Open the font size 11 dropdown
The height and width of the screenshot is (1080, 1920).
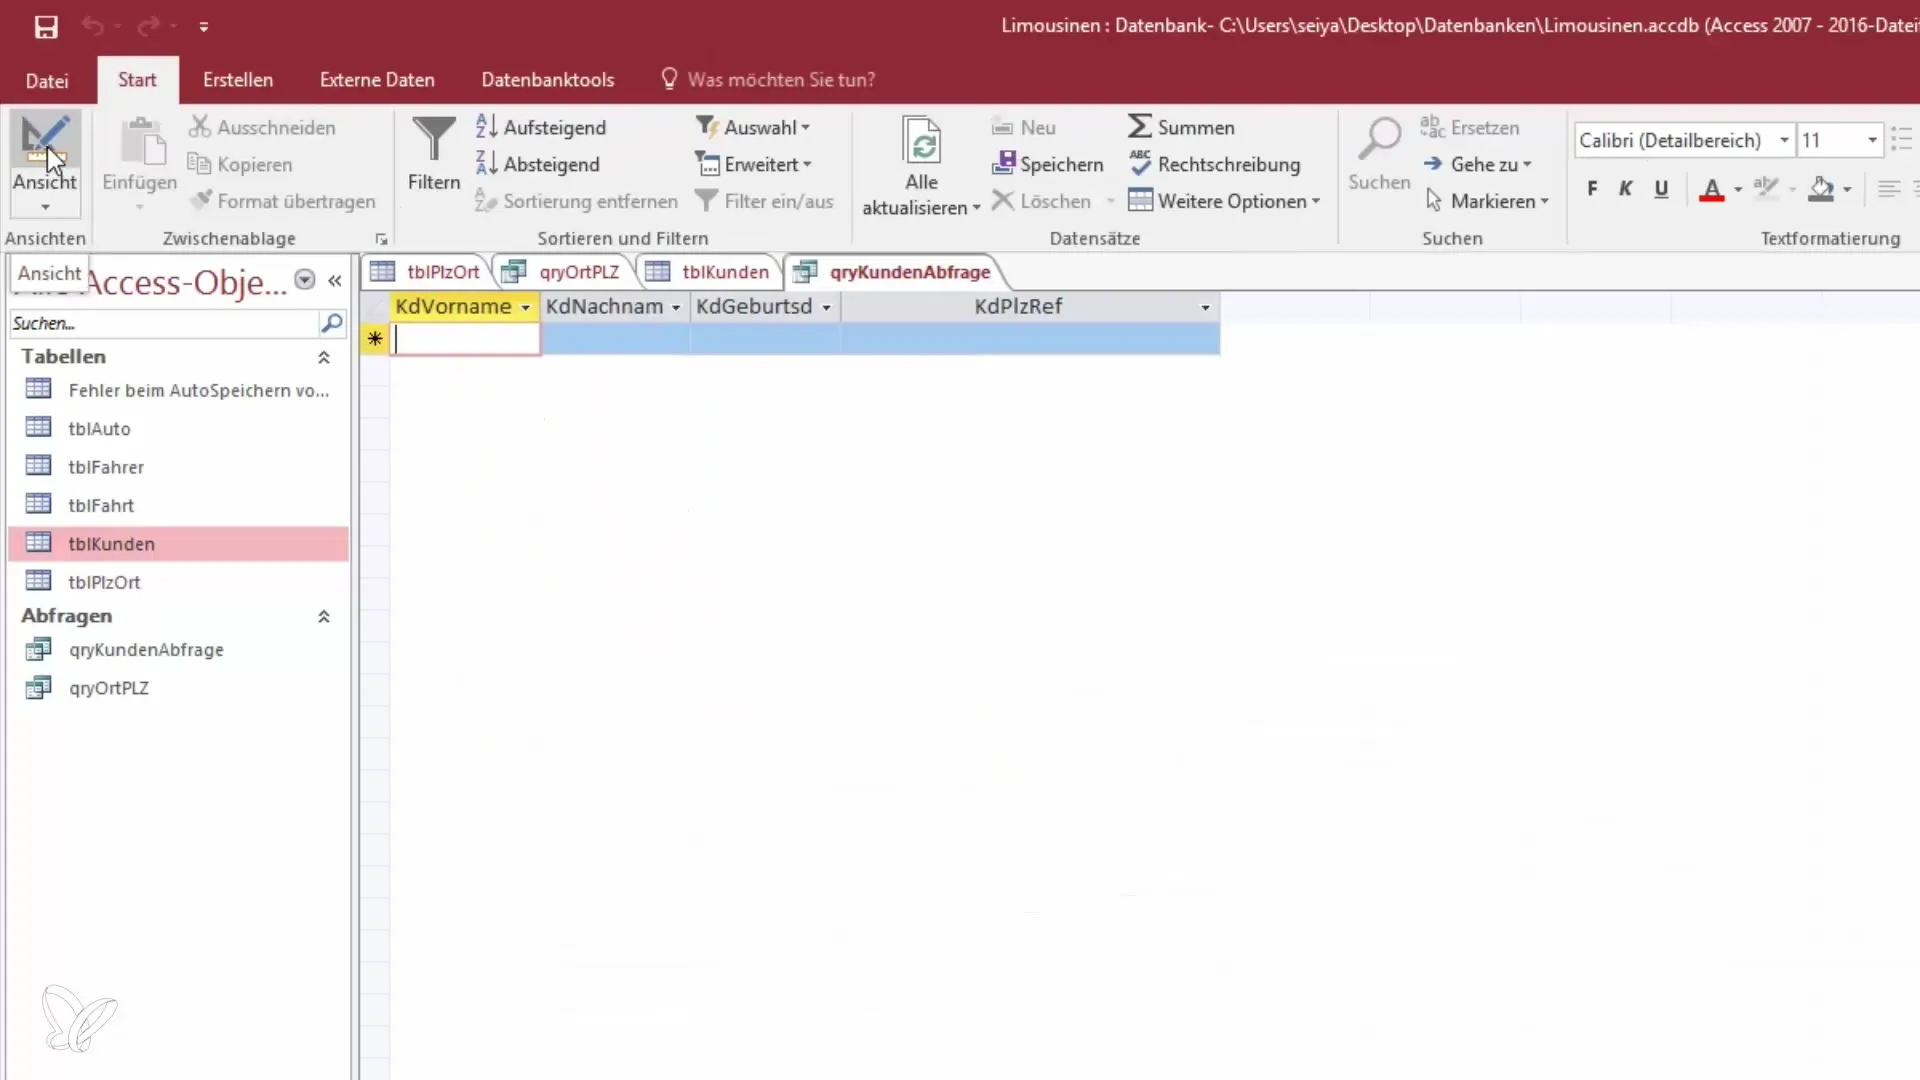point(1872,140)
